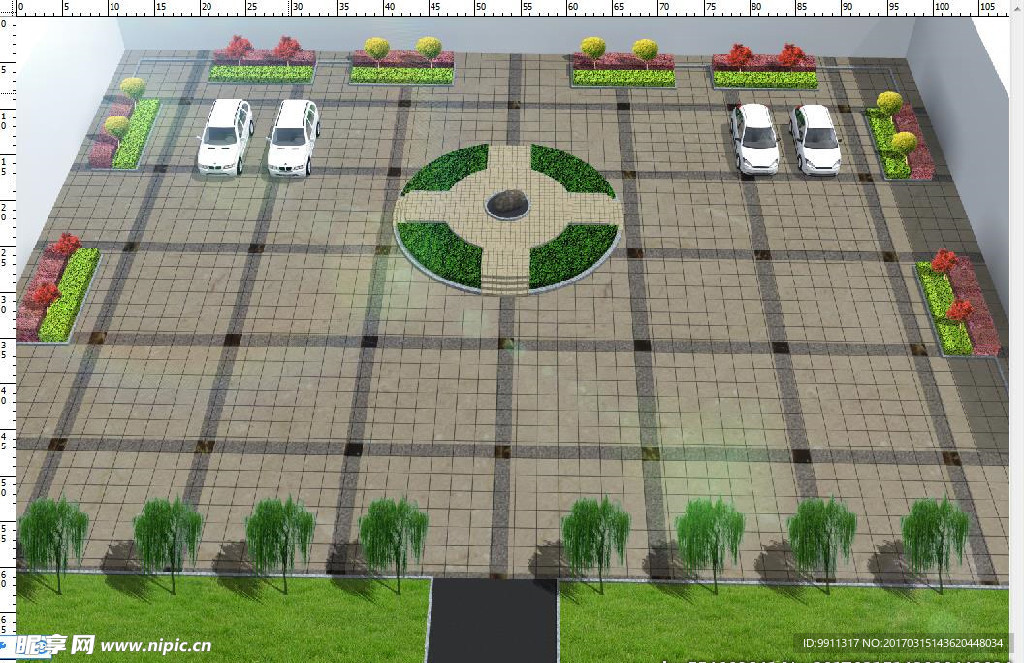Click the ruler origin crosshair in the corner

click(7, 8)
